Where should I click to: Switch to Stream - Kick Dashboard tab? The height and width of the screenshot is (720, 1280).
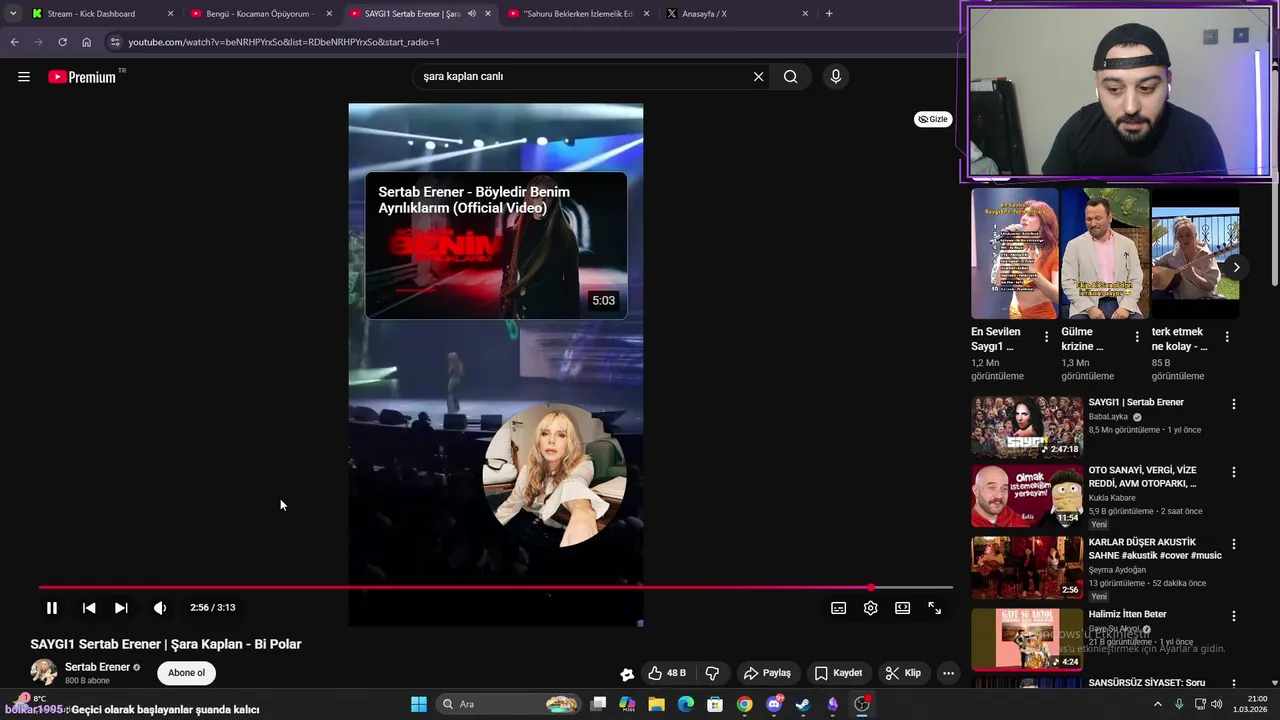pyautogui.click(x=103, y=14)
